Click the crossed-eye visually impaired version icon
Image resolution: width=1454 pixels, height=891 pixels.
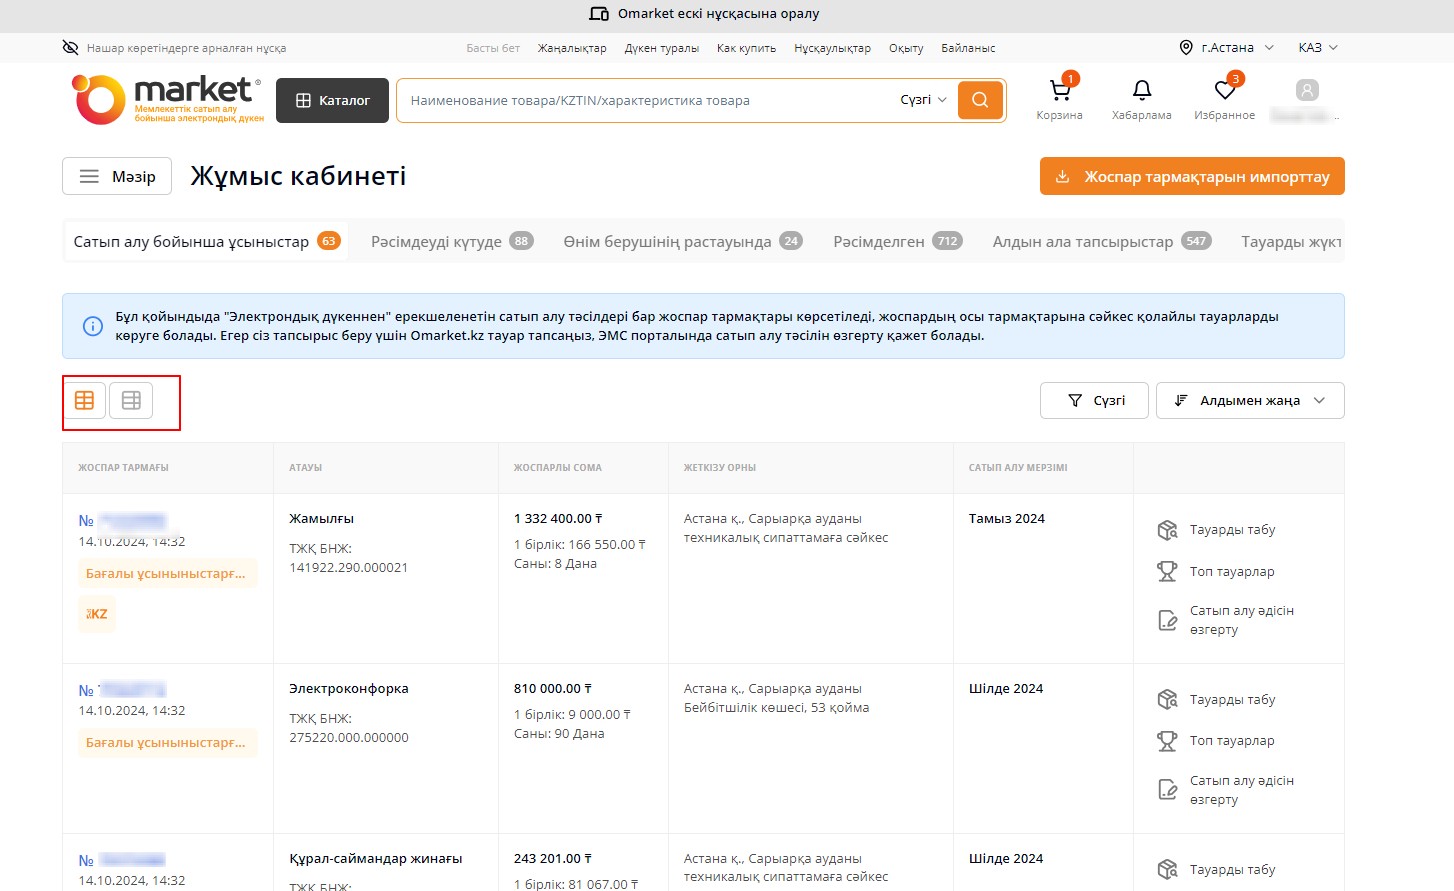pos(70,48)
